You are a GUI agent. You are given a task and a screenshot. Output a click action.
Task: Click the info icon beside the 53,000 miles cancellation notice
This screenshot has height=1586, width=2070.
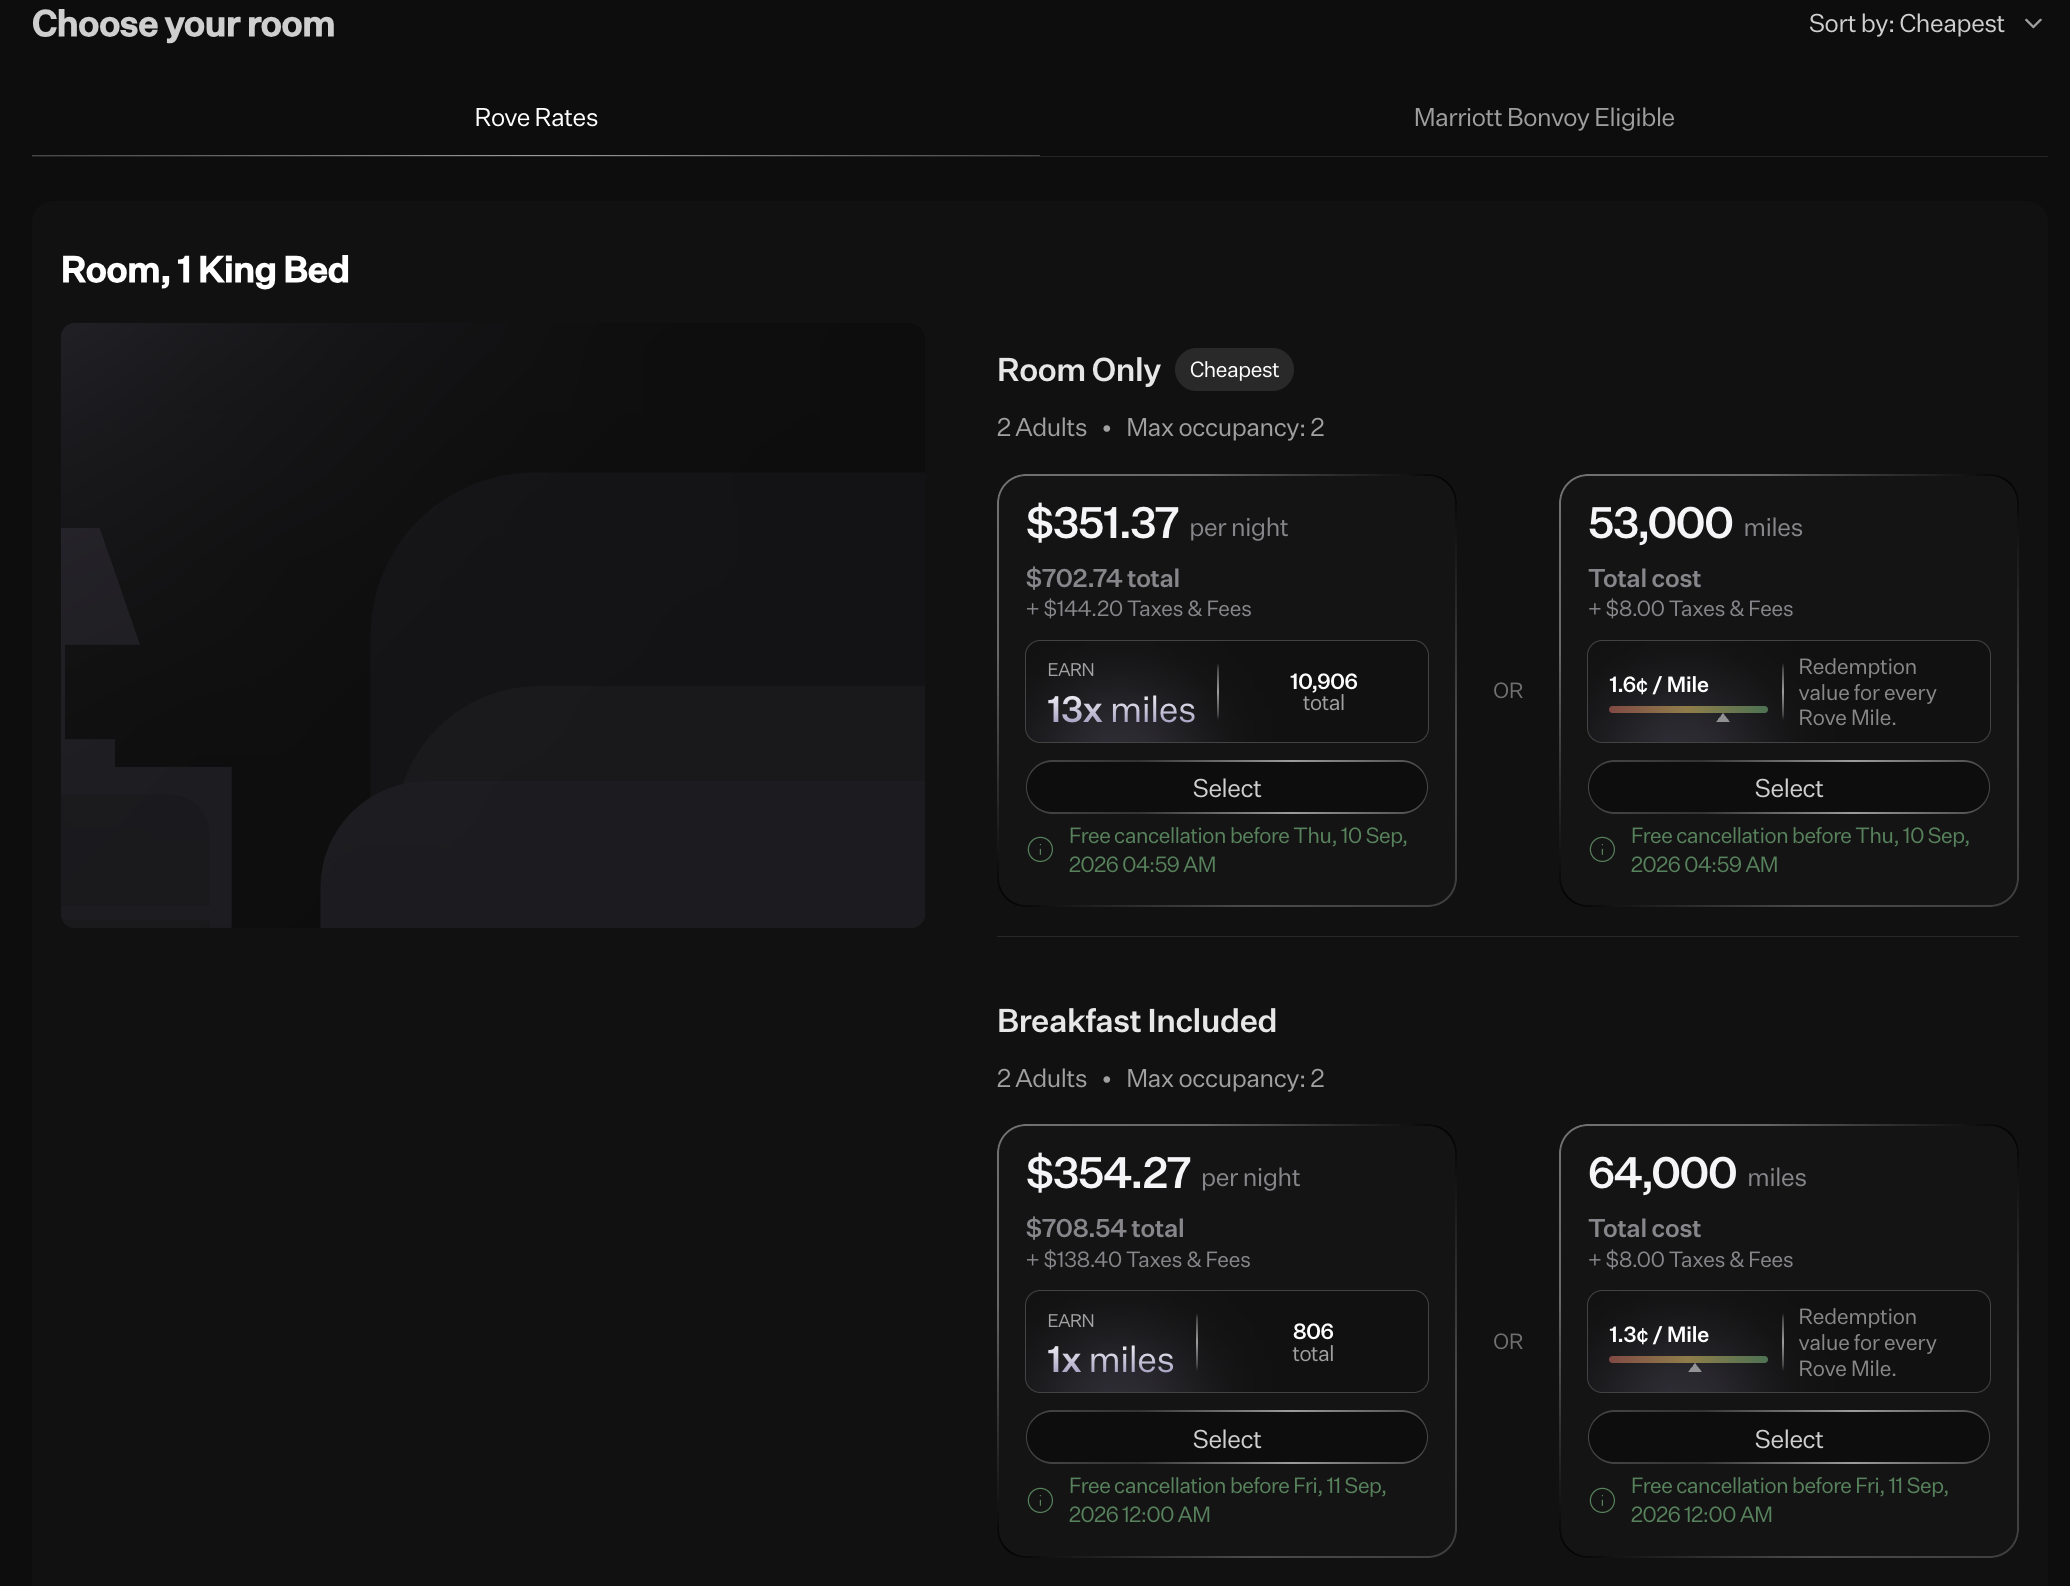(1602, 849)
